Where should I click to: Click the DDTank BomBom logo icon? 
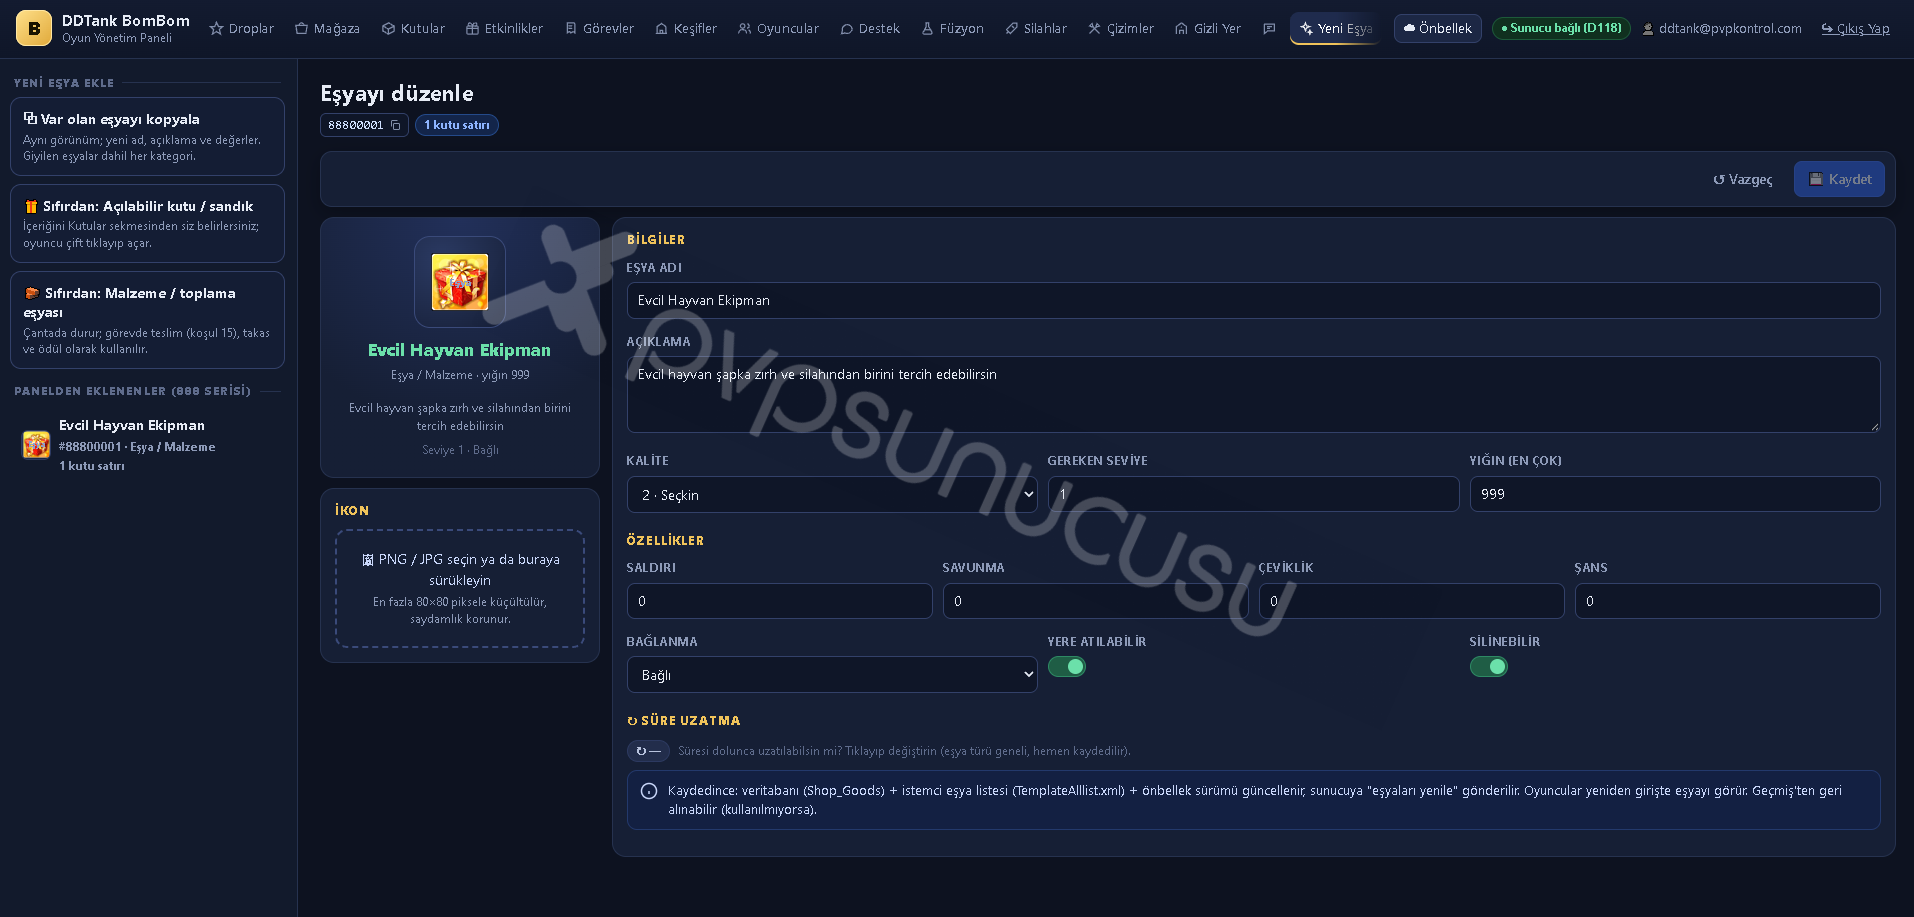[x=34, y=28]
